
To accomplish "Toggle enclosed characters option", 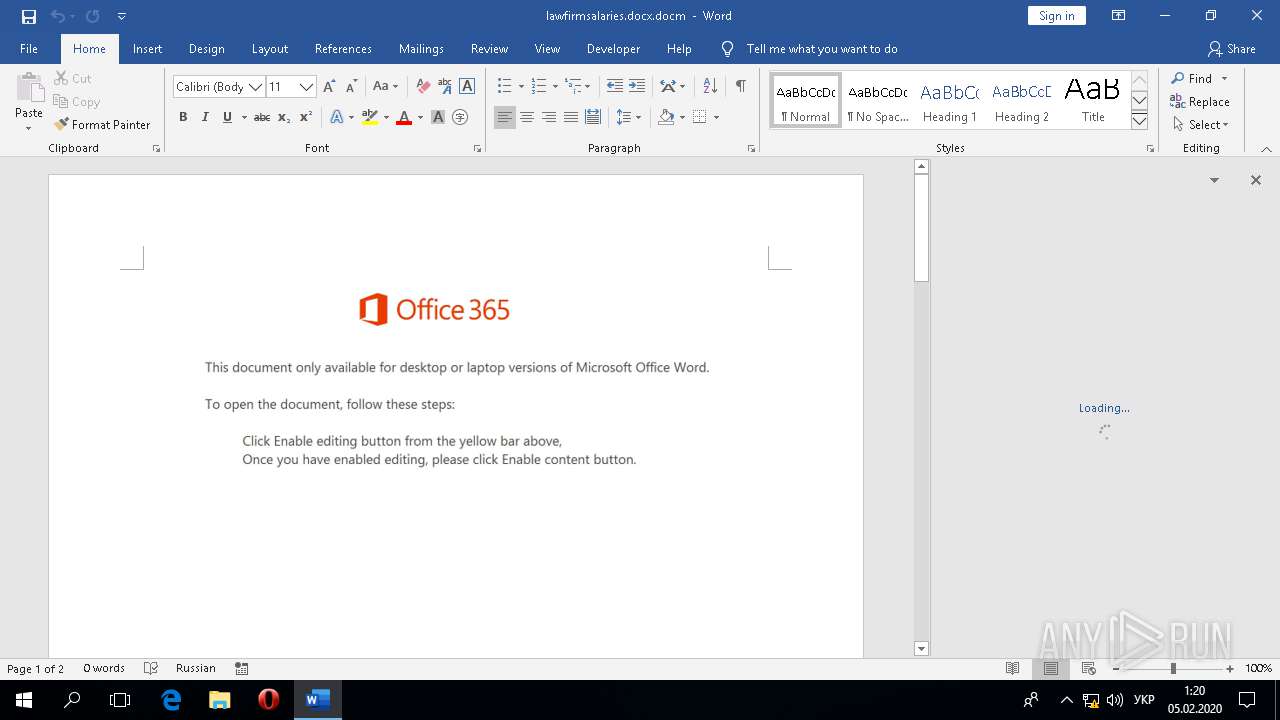I will point(460,117).
